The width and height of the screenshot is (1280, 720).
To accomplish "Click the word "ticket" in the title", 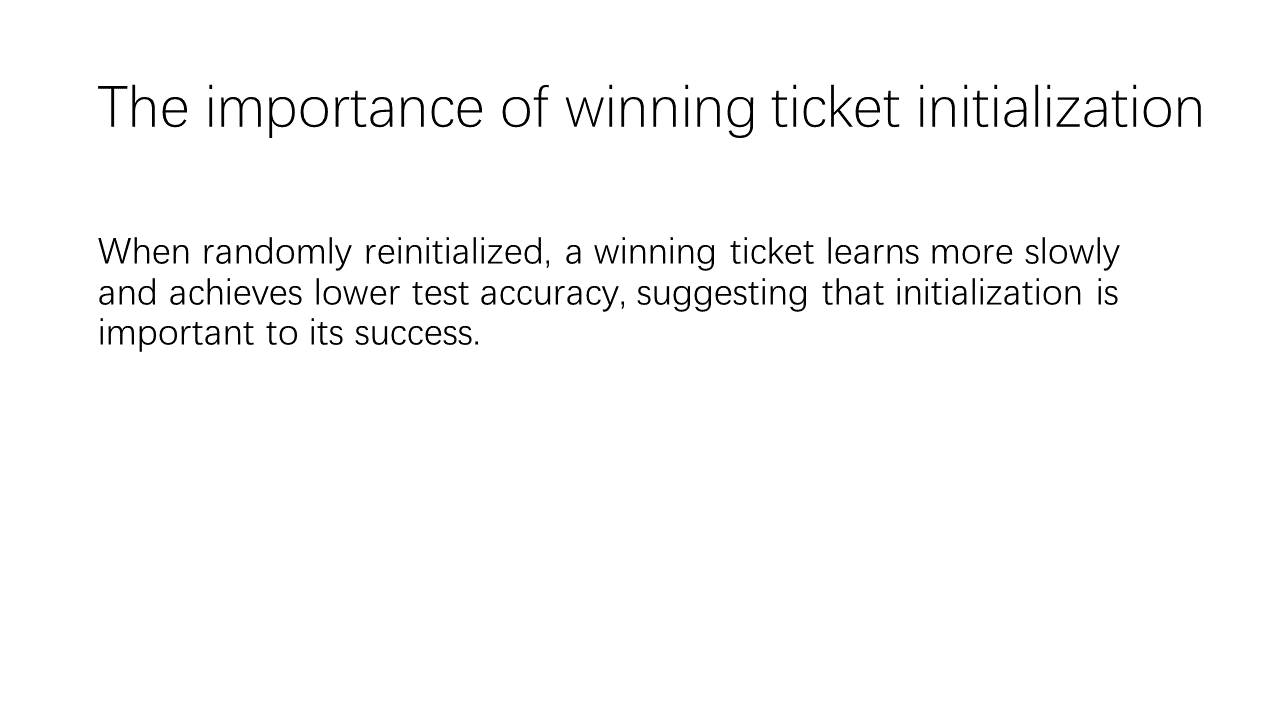I will click(x=834, y=107).
